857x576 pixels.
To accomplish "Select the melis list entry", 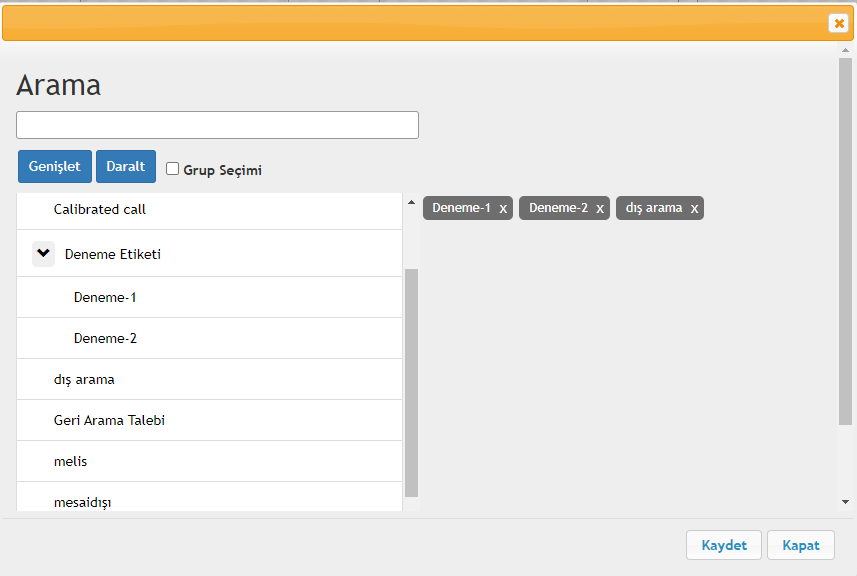I will point(209,461).
